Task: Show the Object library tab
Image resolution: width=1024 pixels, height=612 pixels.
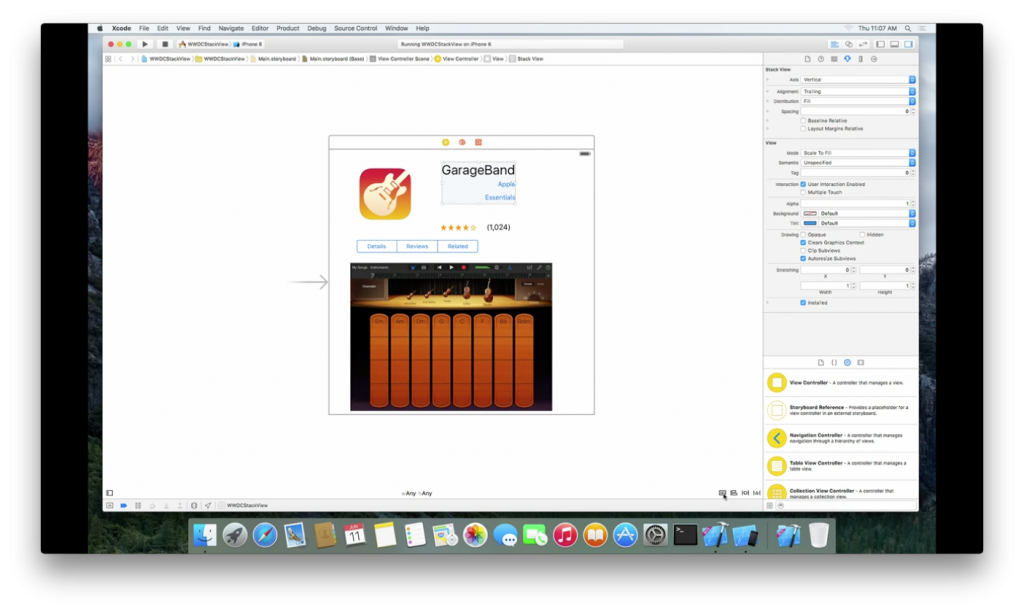Action: (x=847, y=362)
